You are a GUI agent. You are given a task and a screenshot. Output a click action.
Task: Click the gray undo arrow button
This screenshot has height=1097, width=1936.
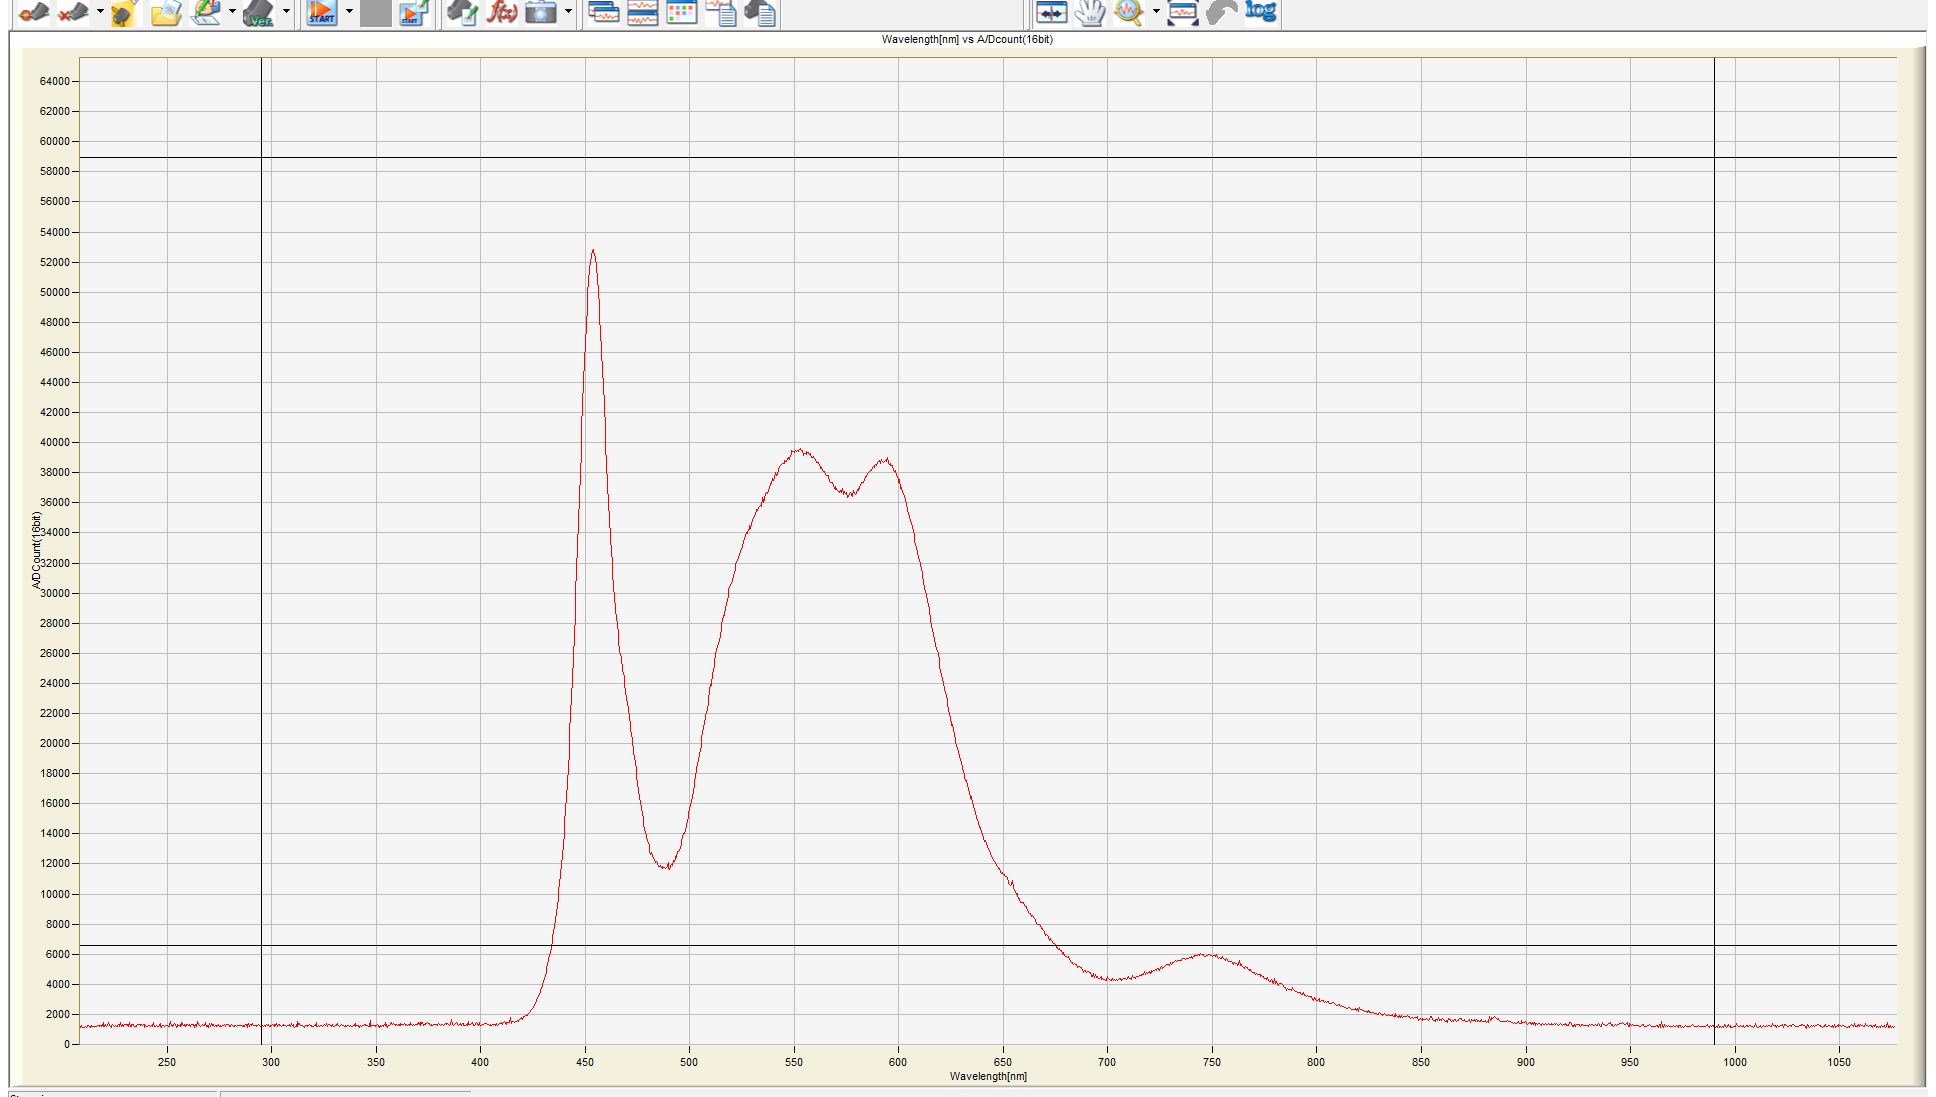tap(1222, 13)
